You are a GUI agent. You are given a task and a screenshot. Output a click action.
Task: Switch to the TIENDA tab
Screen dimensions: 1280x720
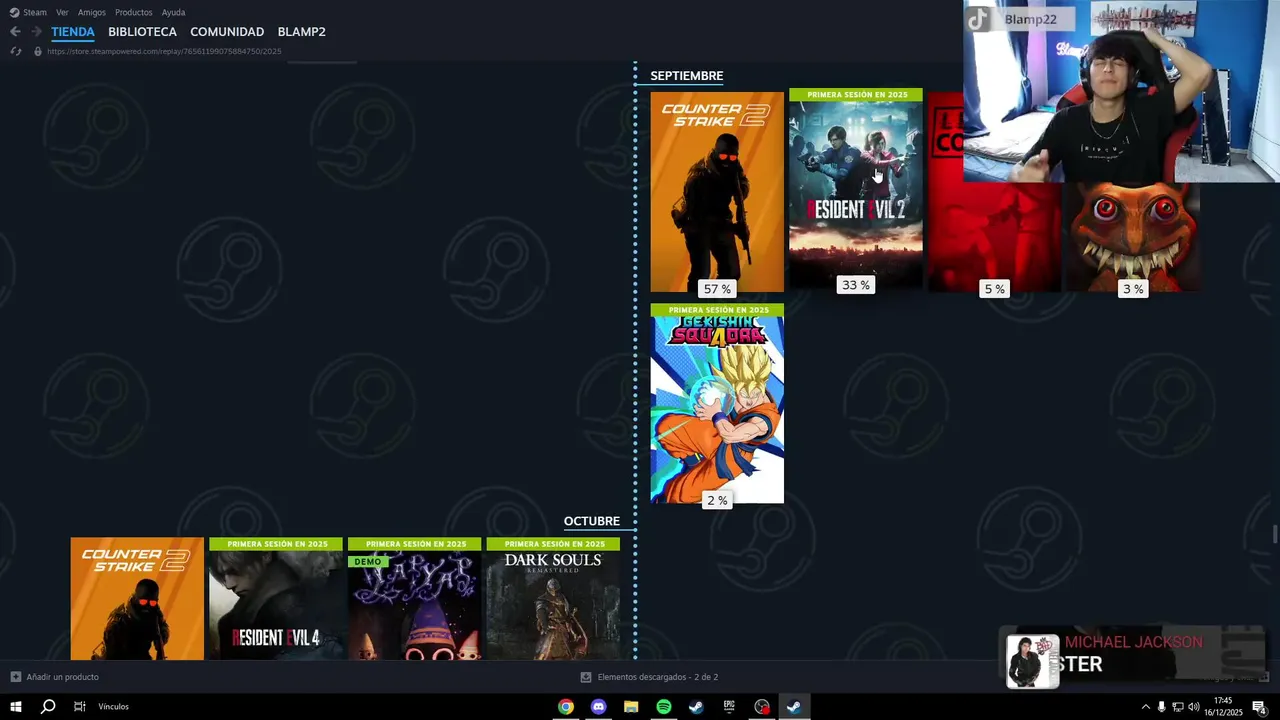pos(73,32)
